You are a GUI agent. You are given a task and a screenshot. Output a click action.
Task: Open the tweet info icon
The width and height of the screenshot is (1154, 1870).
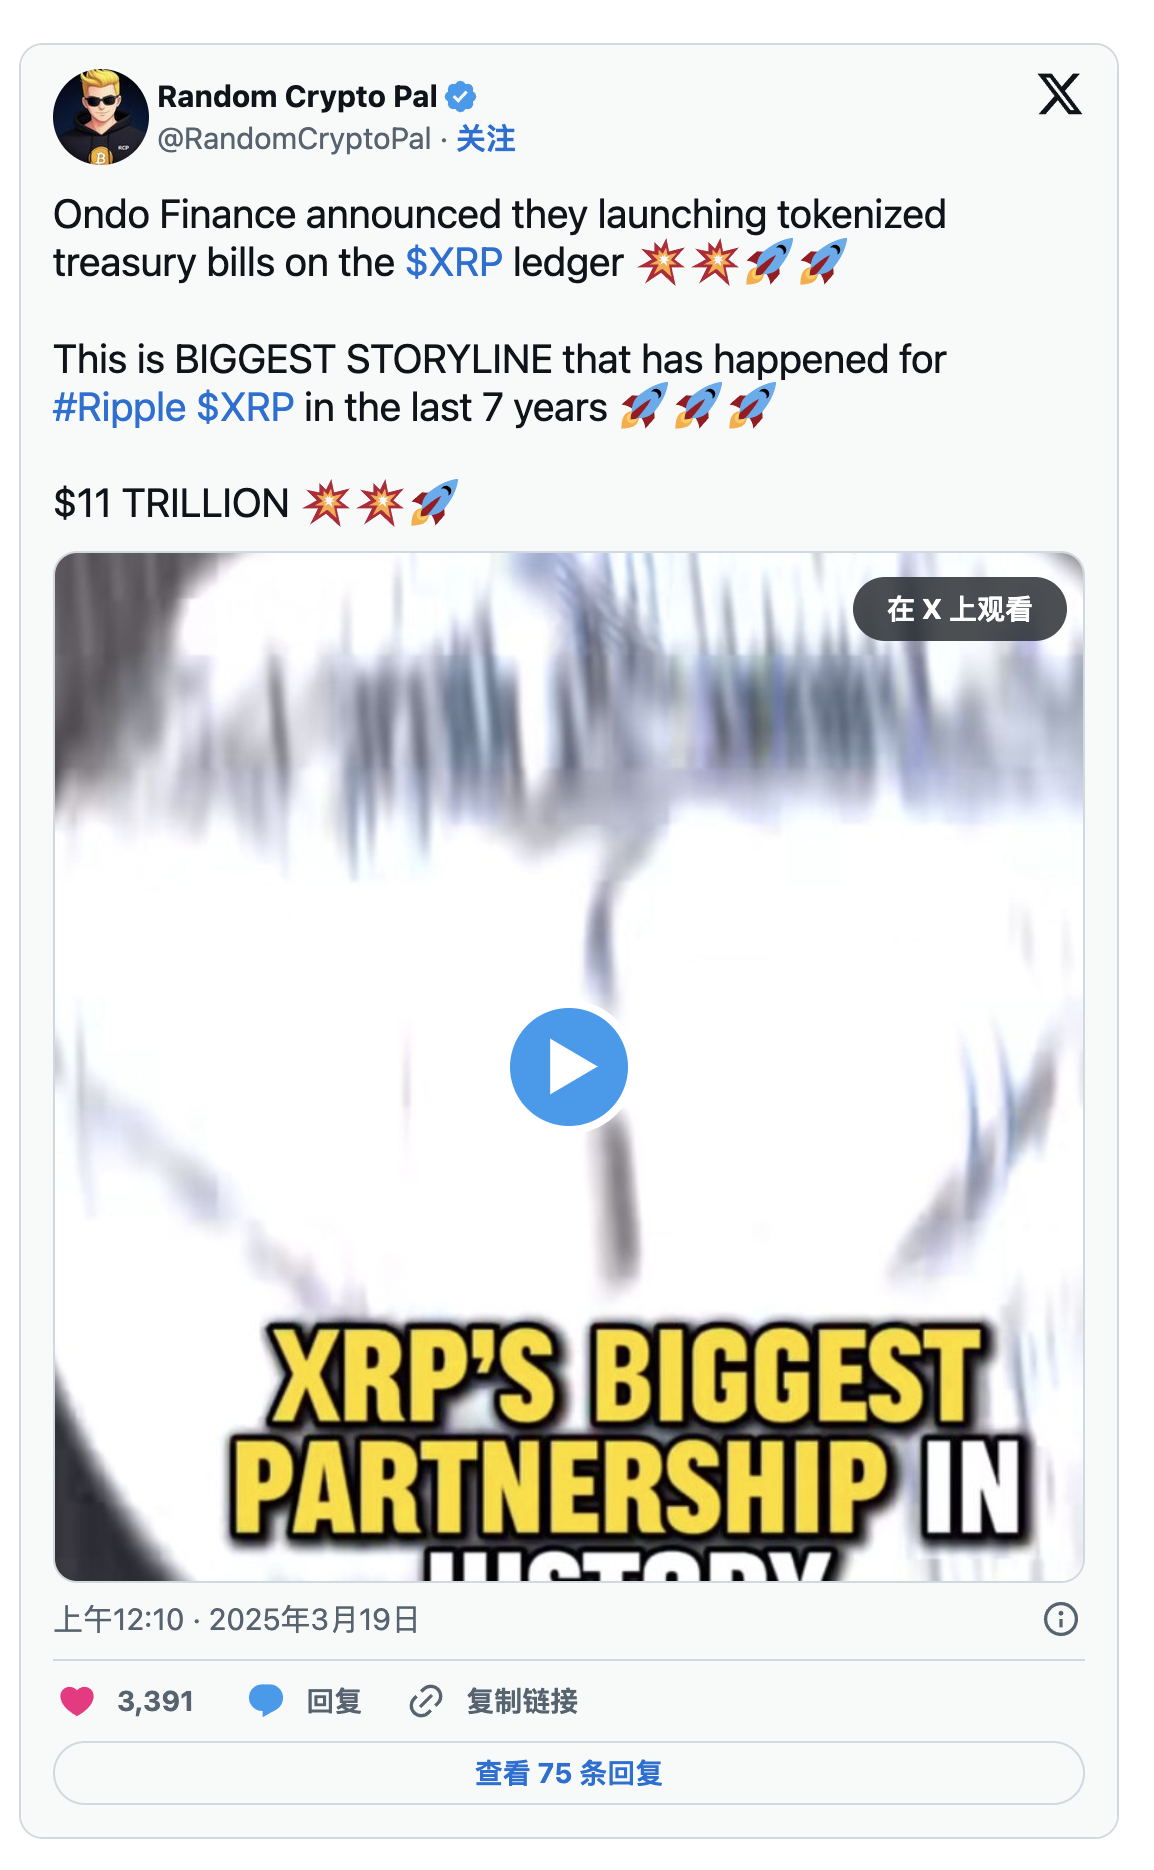(1060, 1619)
